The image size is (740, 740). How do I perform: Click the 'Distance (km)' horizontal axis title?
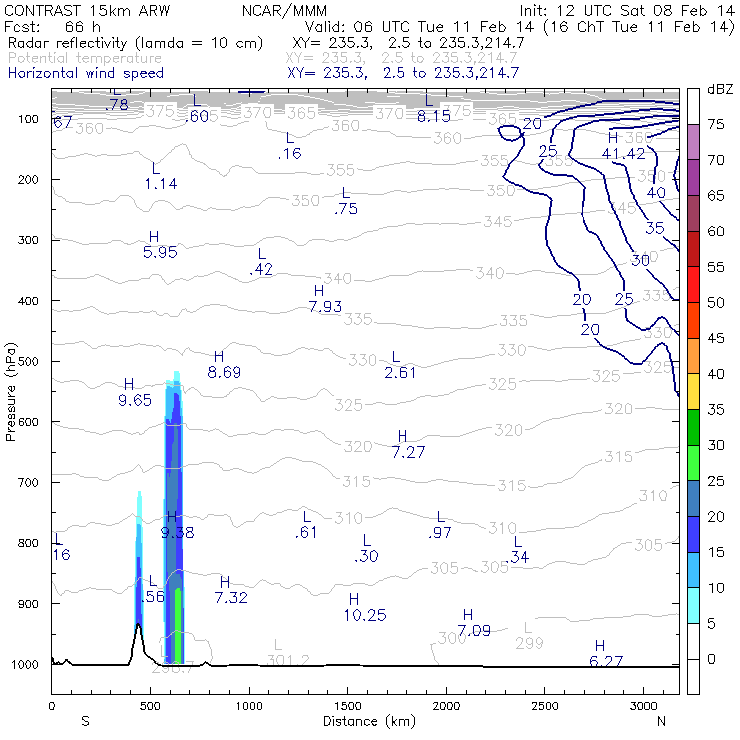pos(370,721)
